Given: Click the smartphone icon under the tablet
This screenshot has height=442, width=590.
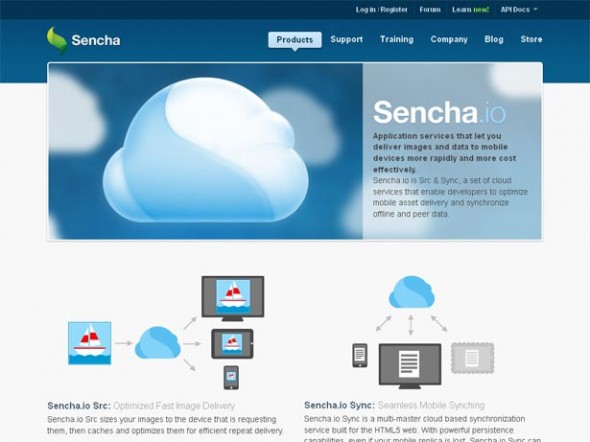Looking at the screenshot, I should pos(231,377).
